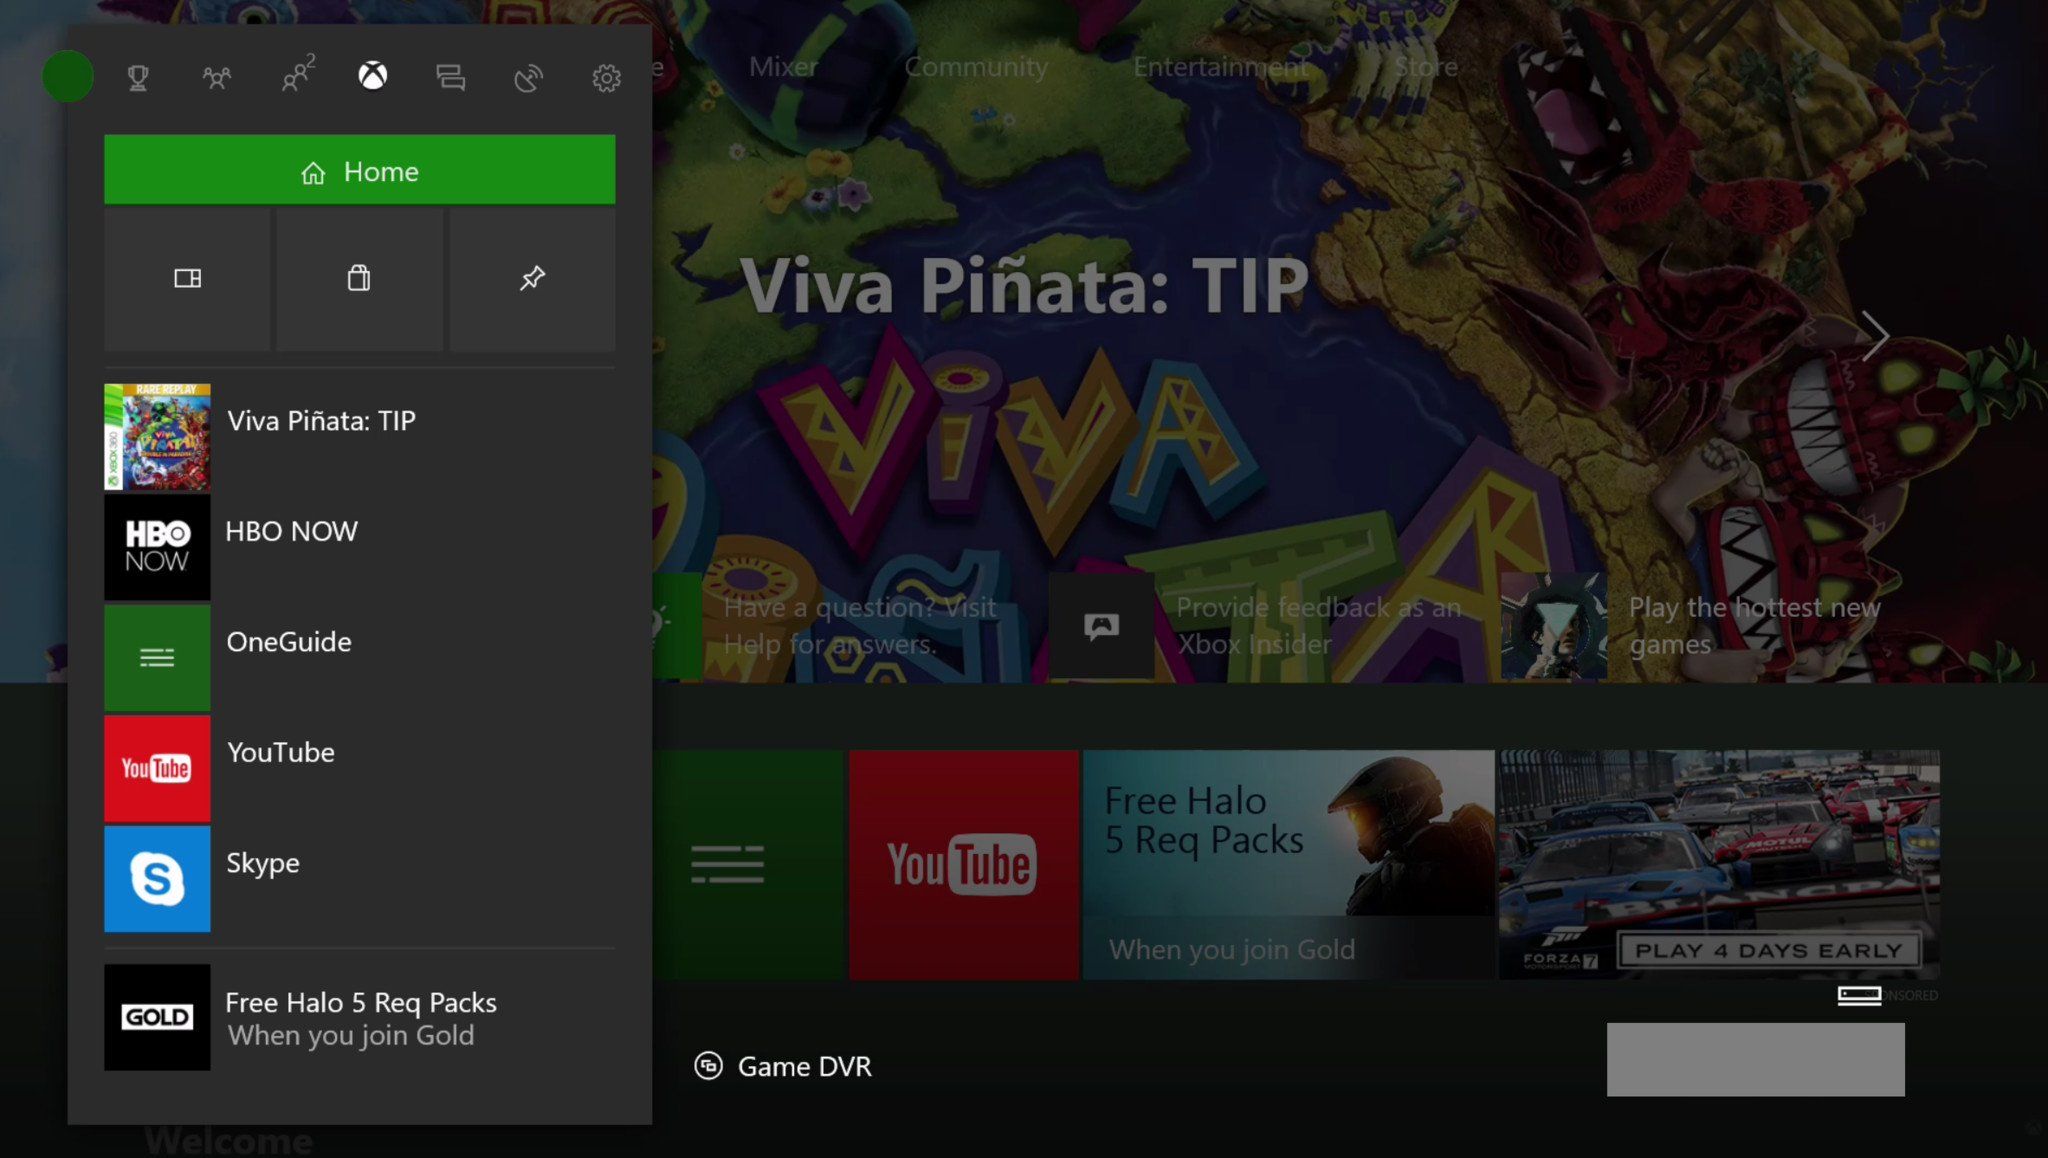The image size is (2048, 1158).
Task: Open the recent snap apps tile
Action: (x=188, y=279)
